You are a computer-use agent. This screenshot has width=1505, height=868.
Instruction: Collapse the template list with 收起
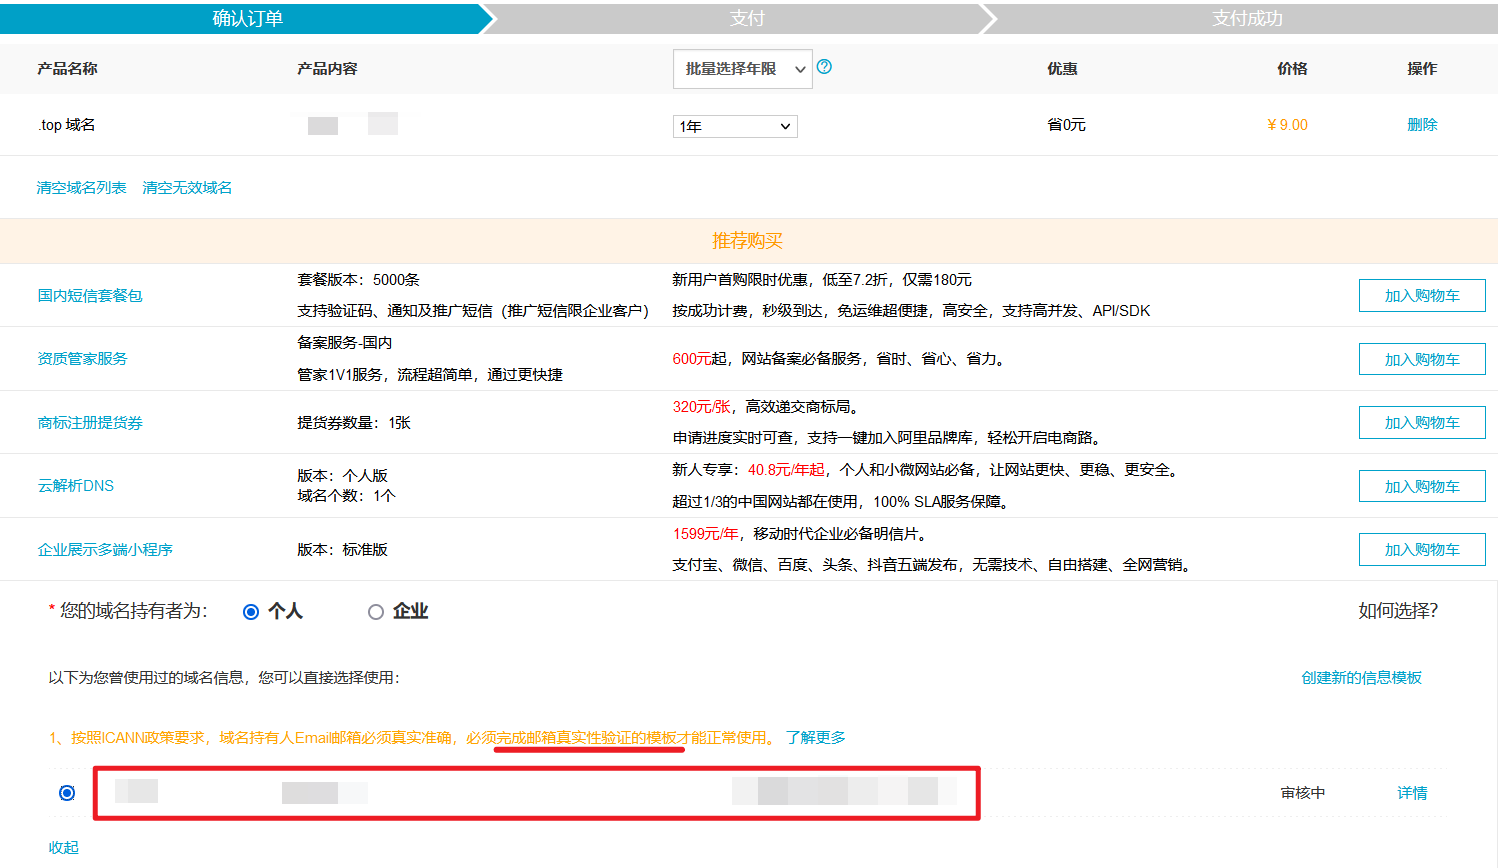pyautogui.click(x=63, y=848)
